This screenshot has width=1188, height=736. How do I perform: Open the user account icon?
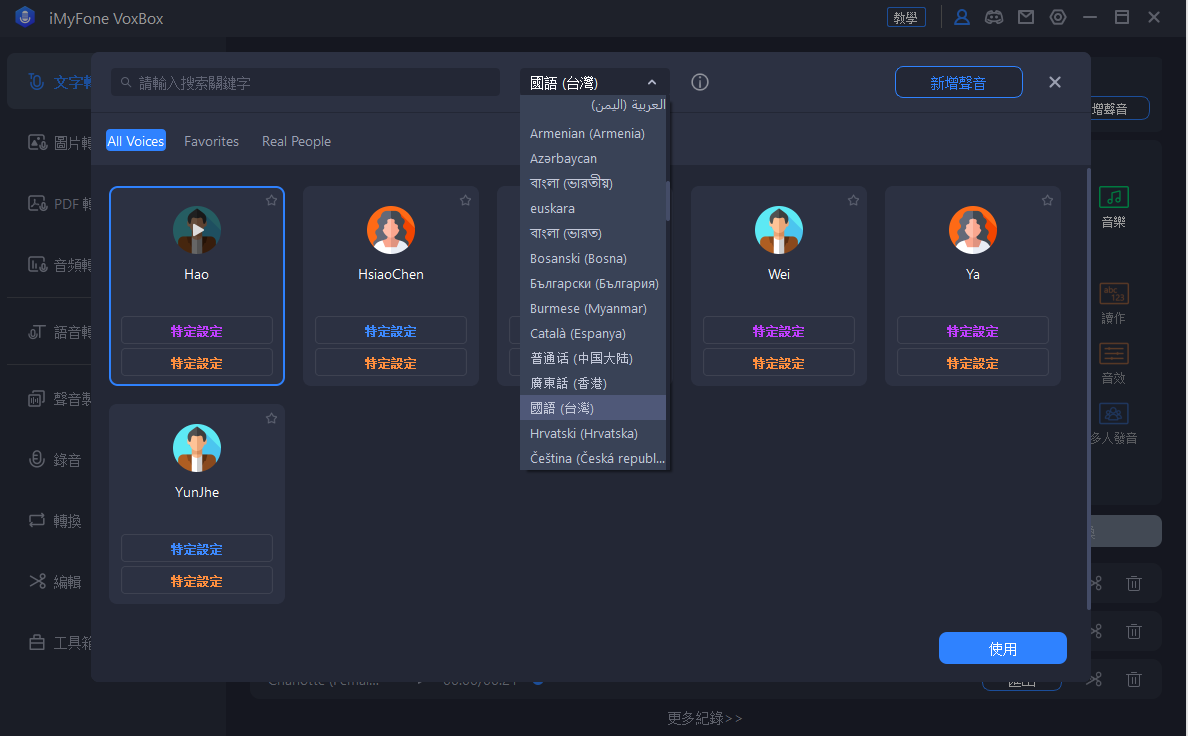(961, 17)
